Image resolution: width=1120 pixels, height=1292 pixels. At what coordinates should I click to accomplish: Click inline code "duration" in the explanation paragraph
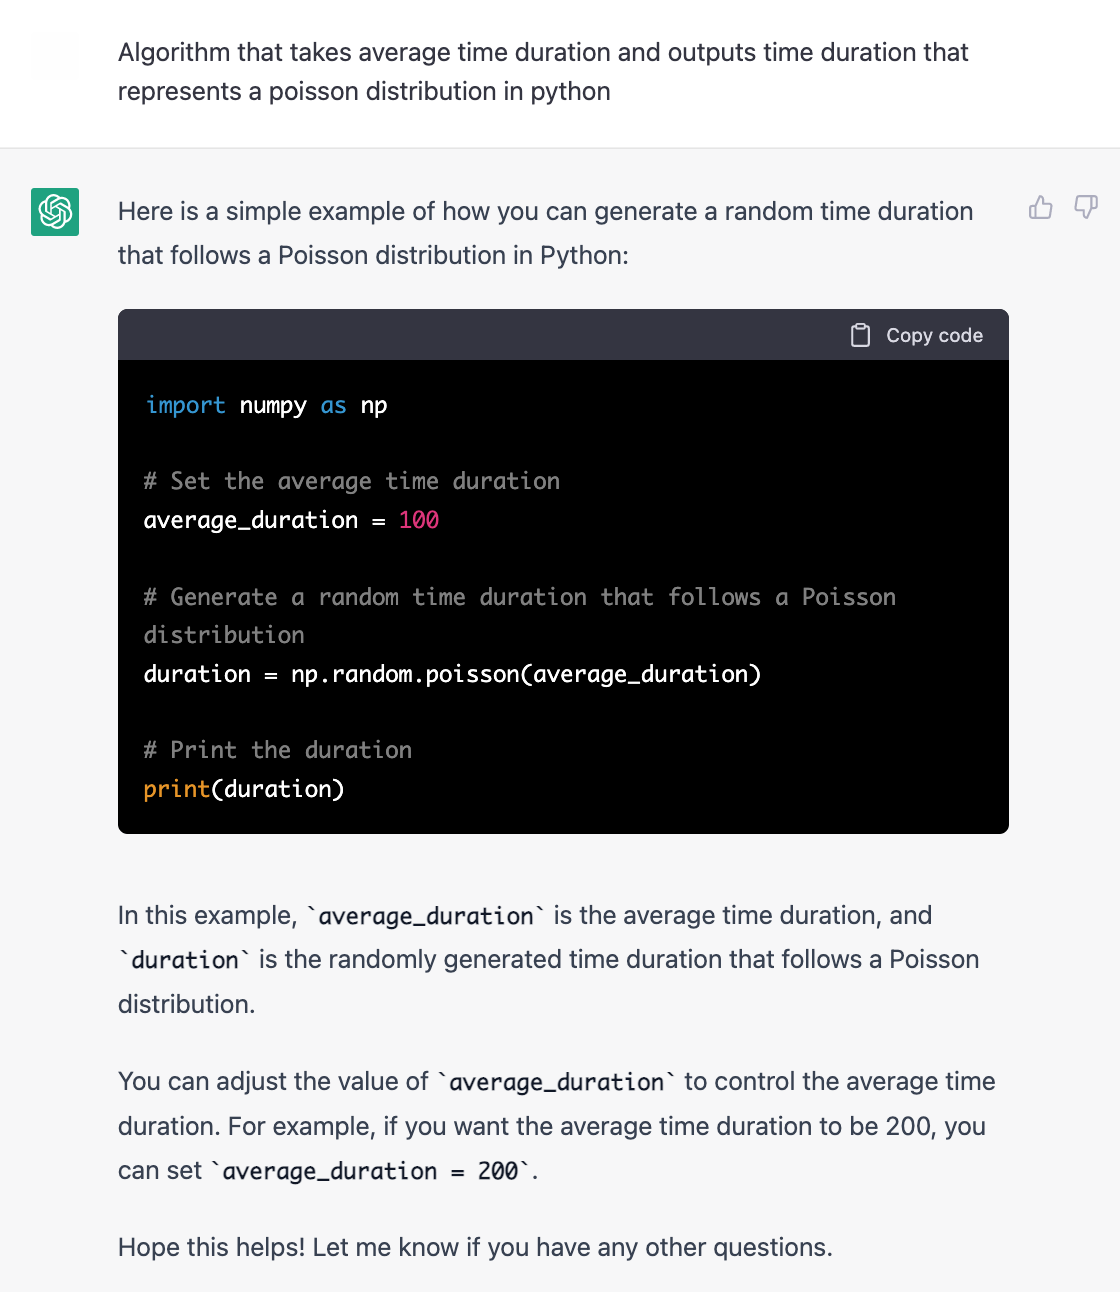[x=185, y=960]
